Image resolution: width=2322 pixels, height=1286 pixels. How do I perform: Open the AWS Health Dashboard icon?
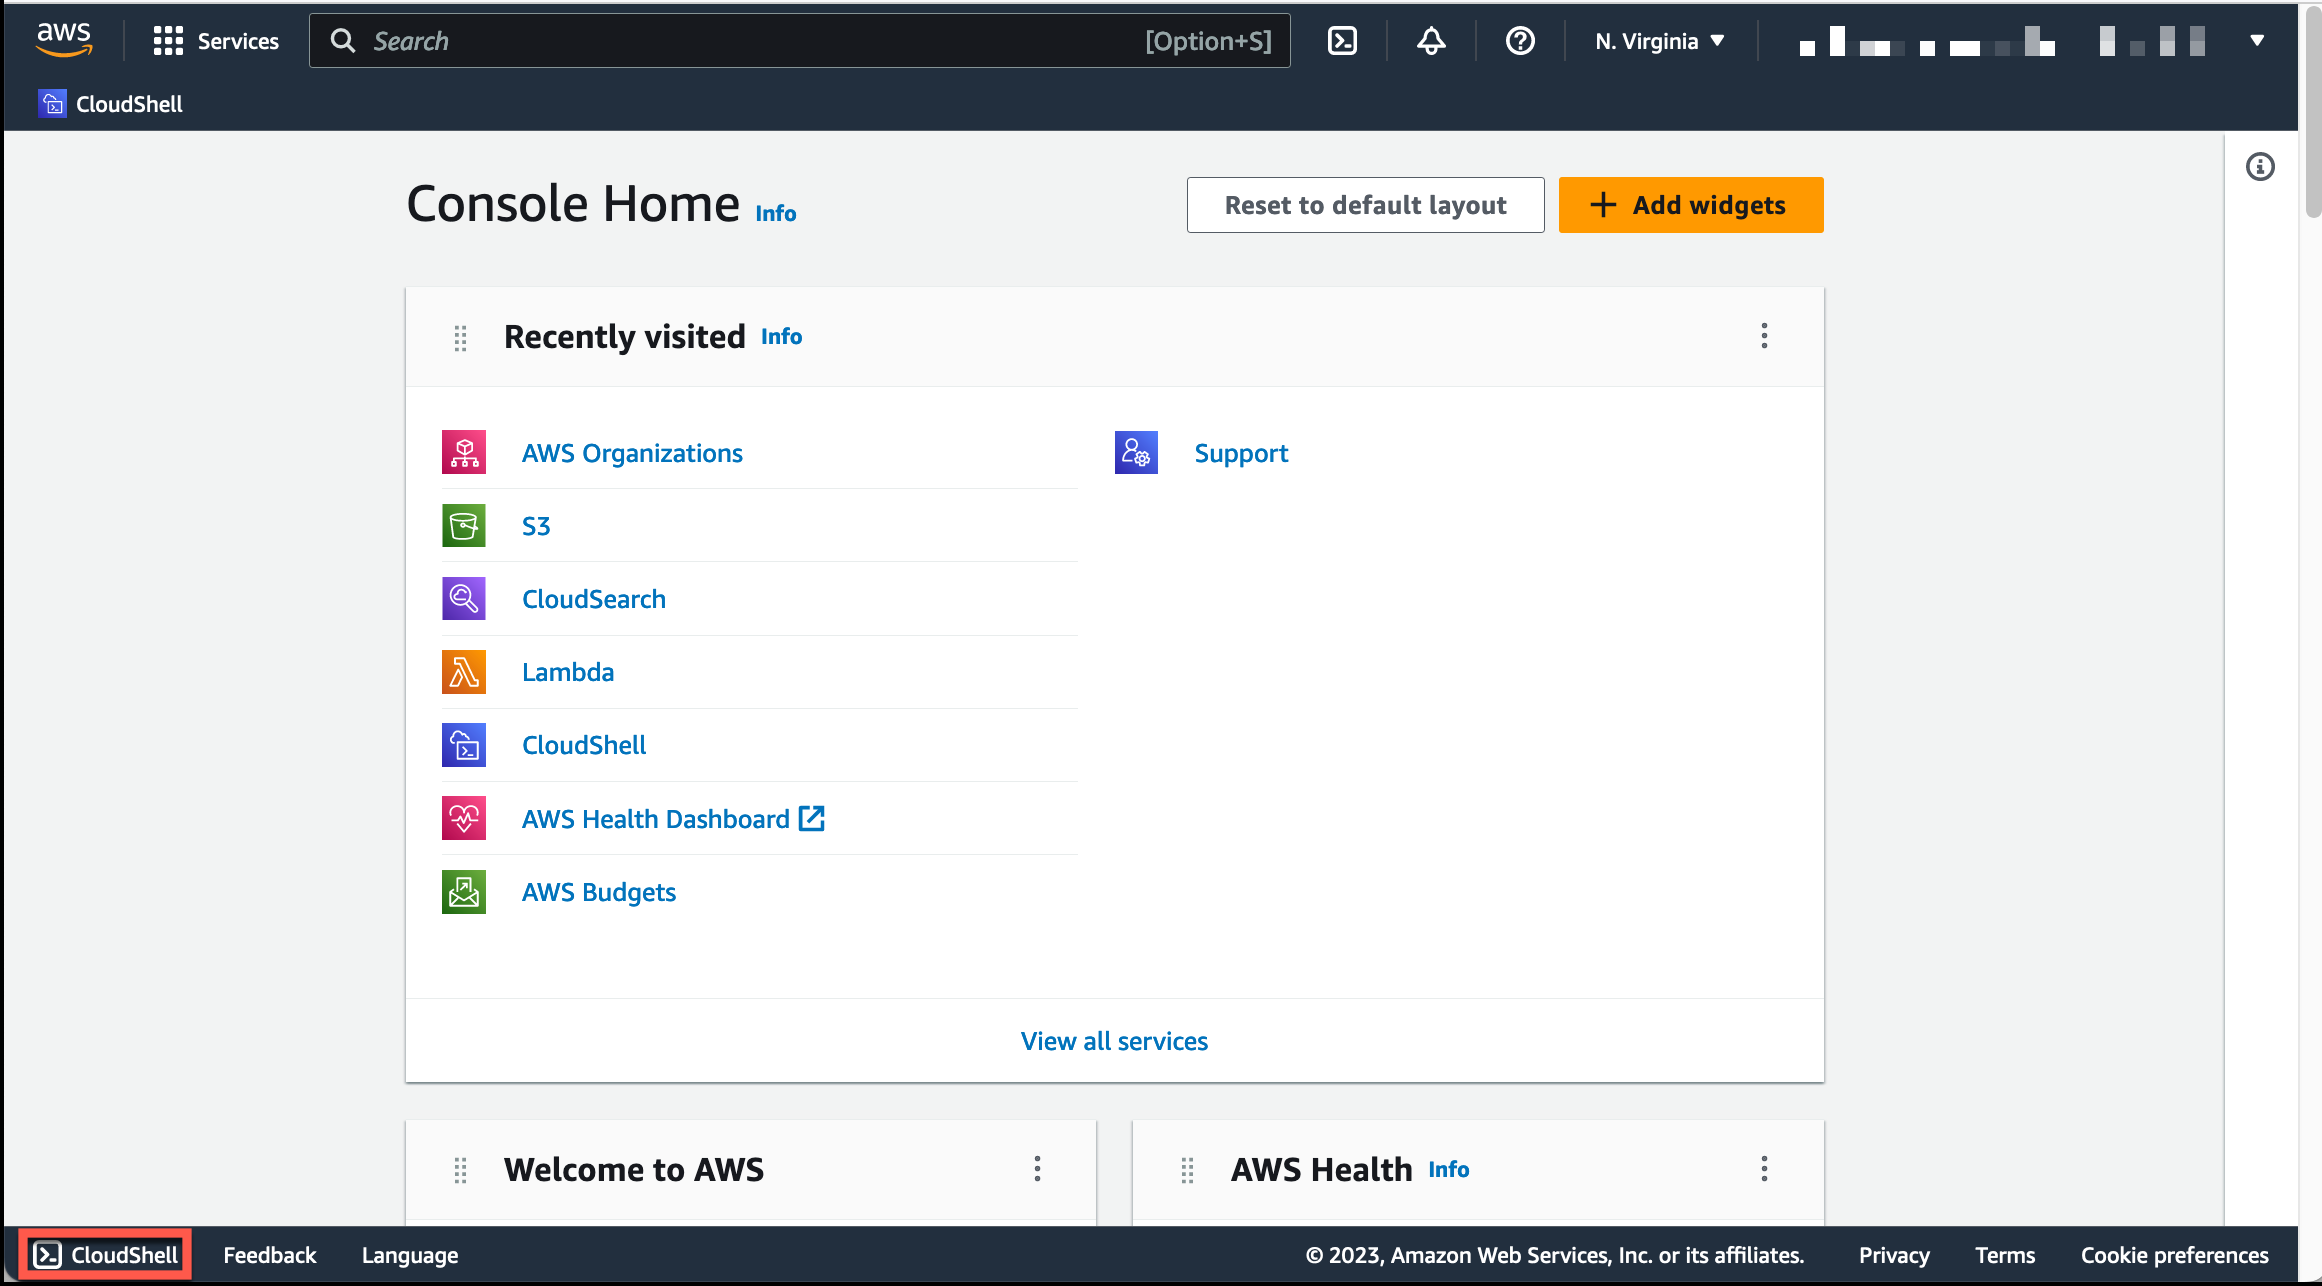pos(462,817)
